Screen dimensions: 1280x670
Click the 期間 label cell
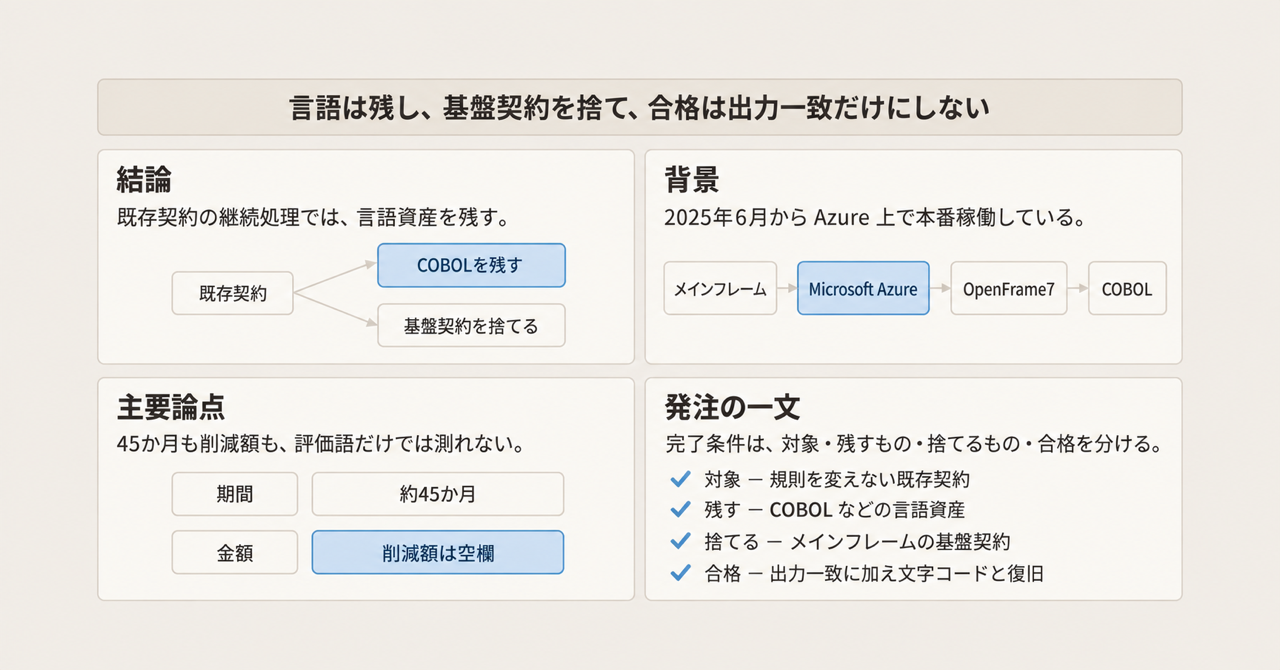[235, 494]
